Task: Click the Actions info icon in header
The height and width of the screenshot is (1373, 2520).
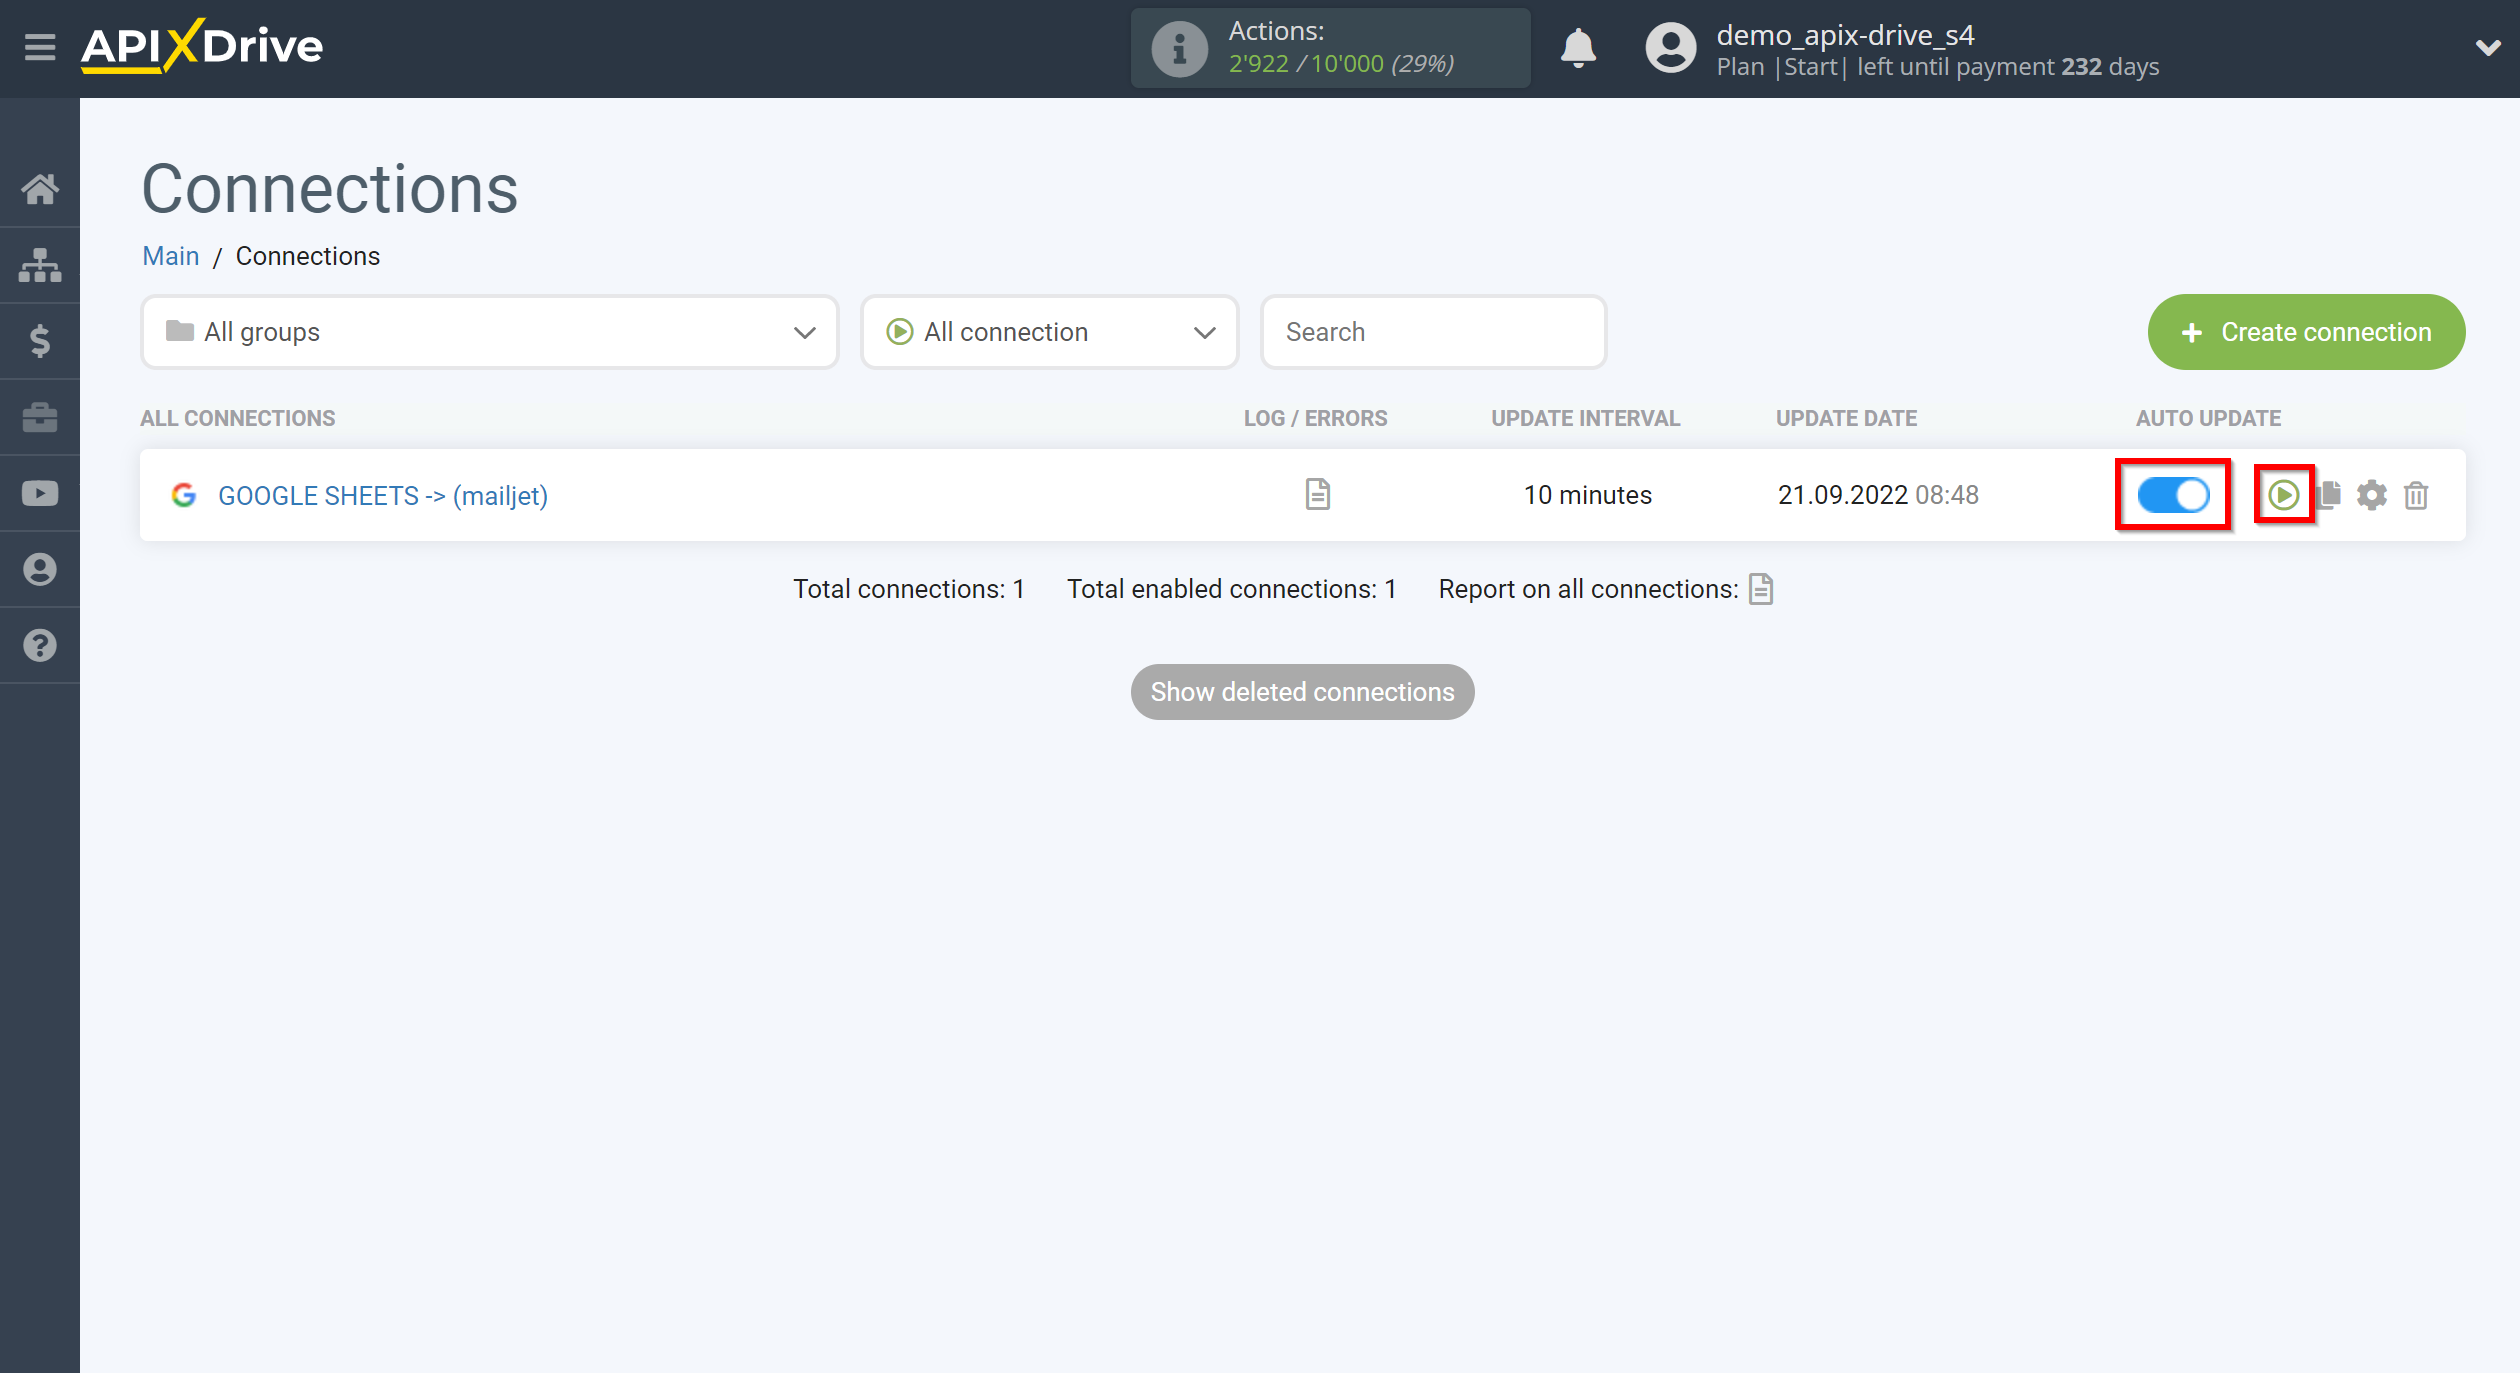Action: tap(1173, 46)
